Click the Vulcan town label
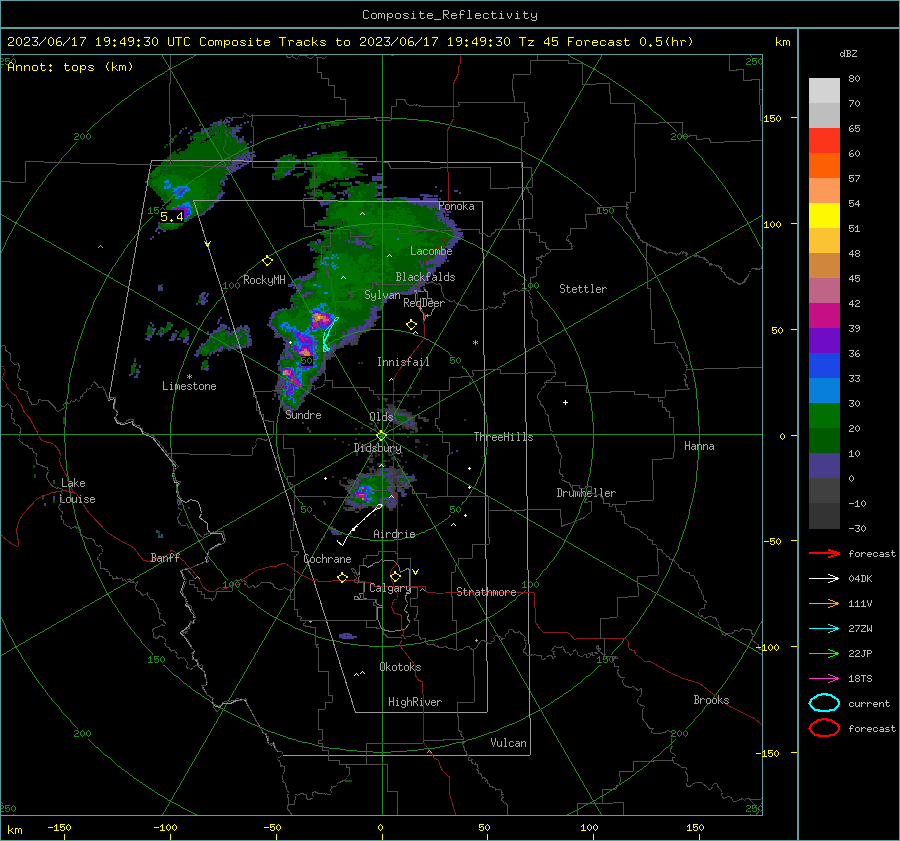Image resolution: width=900 pixels, height=841 pixels. [508, 743]
